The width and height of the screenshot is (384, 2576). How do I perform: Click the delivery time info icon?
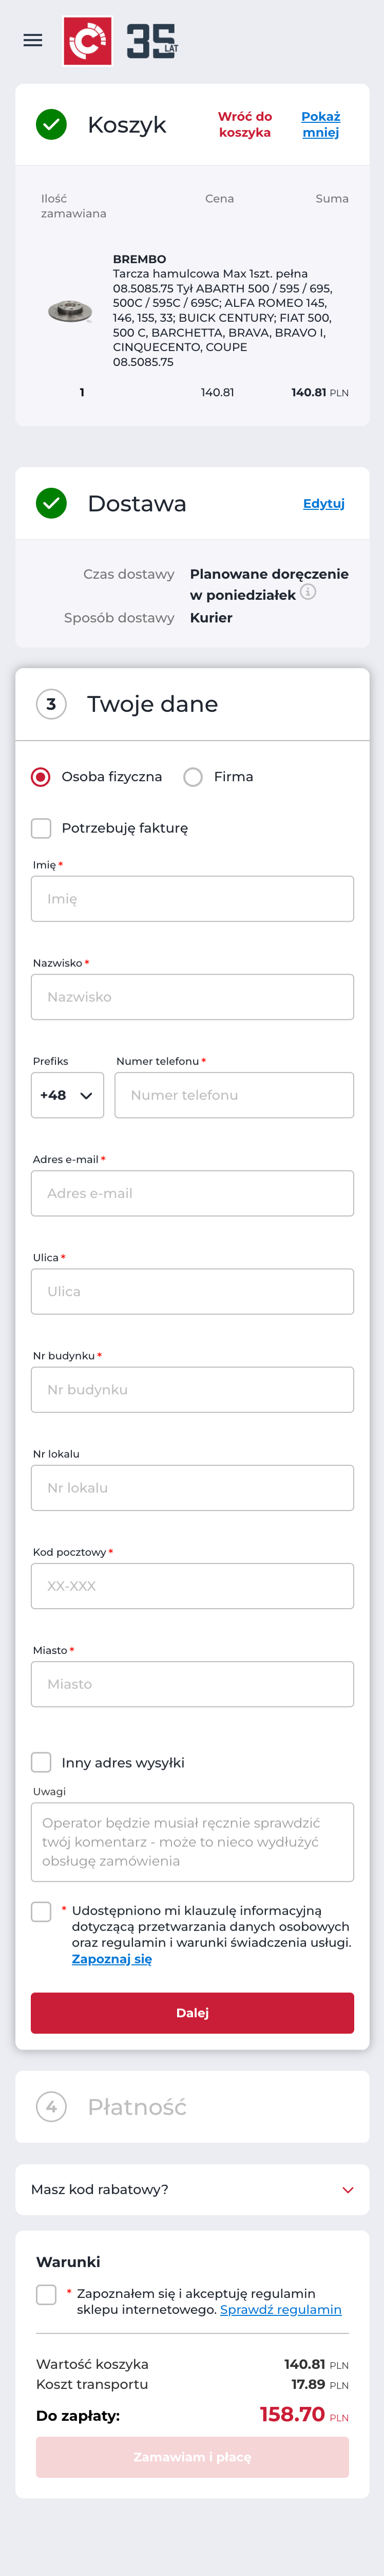tap(308, 592)
